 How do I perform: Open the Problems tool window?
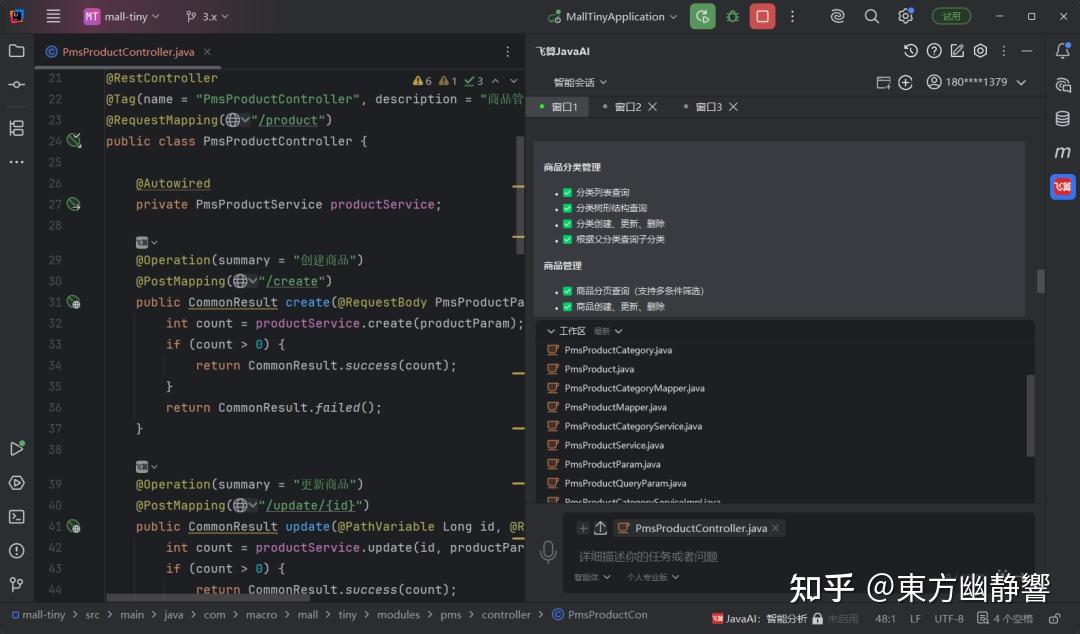(x=17, y=551)
